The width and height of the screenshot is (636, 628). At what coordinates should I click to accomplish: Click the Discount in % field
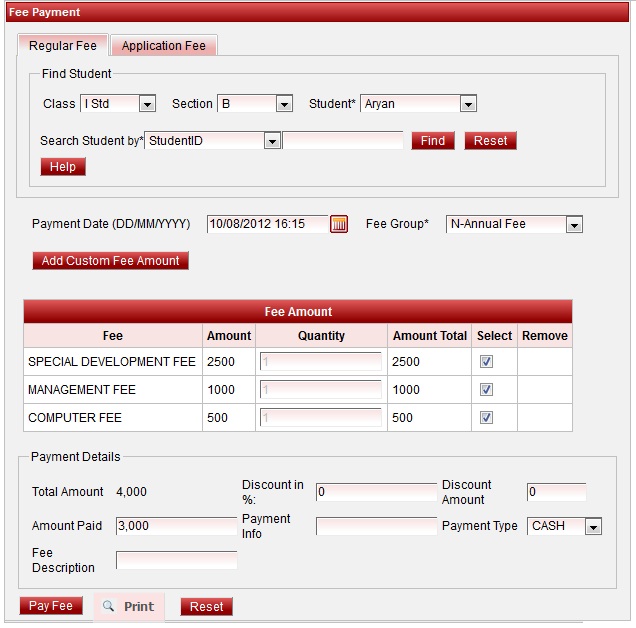(376, 492)
